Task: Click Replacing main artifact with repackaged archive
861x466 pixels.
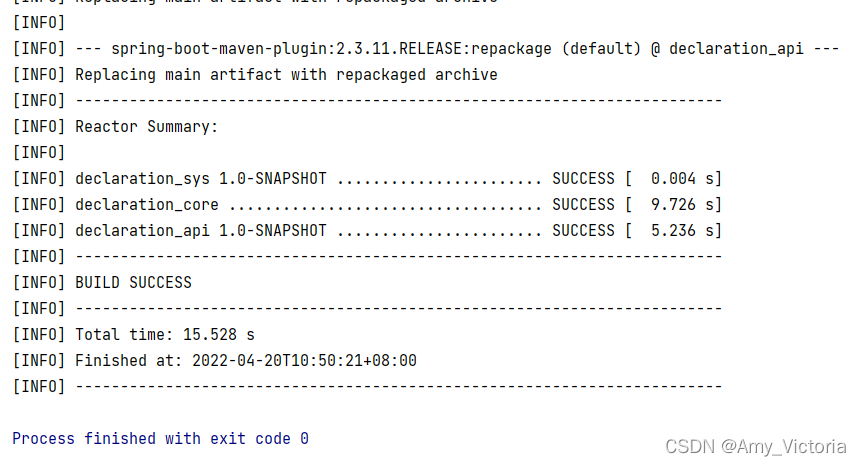Action: click(286, 75)
